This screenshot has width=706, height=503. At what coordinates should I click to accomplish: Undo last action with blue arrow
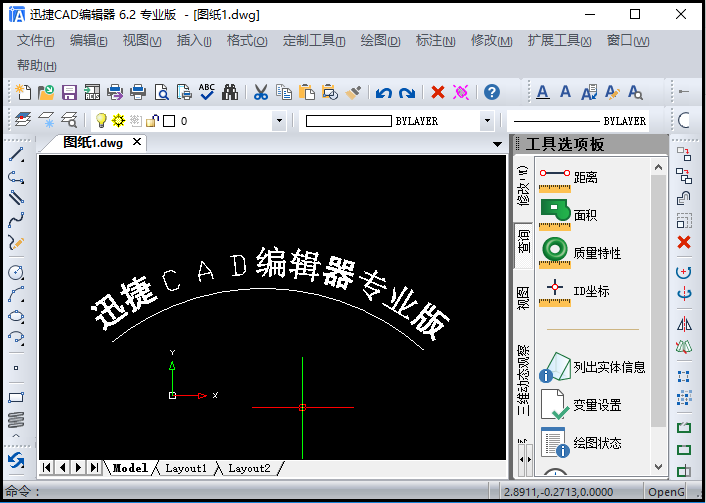(x=384, y=93)
